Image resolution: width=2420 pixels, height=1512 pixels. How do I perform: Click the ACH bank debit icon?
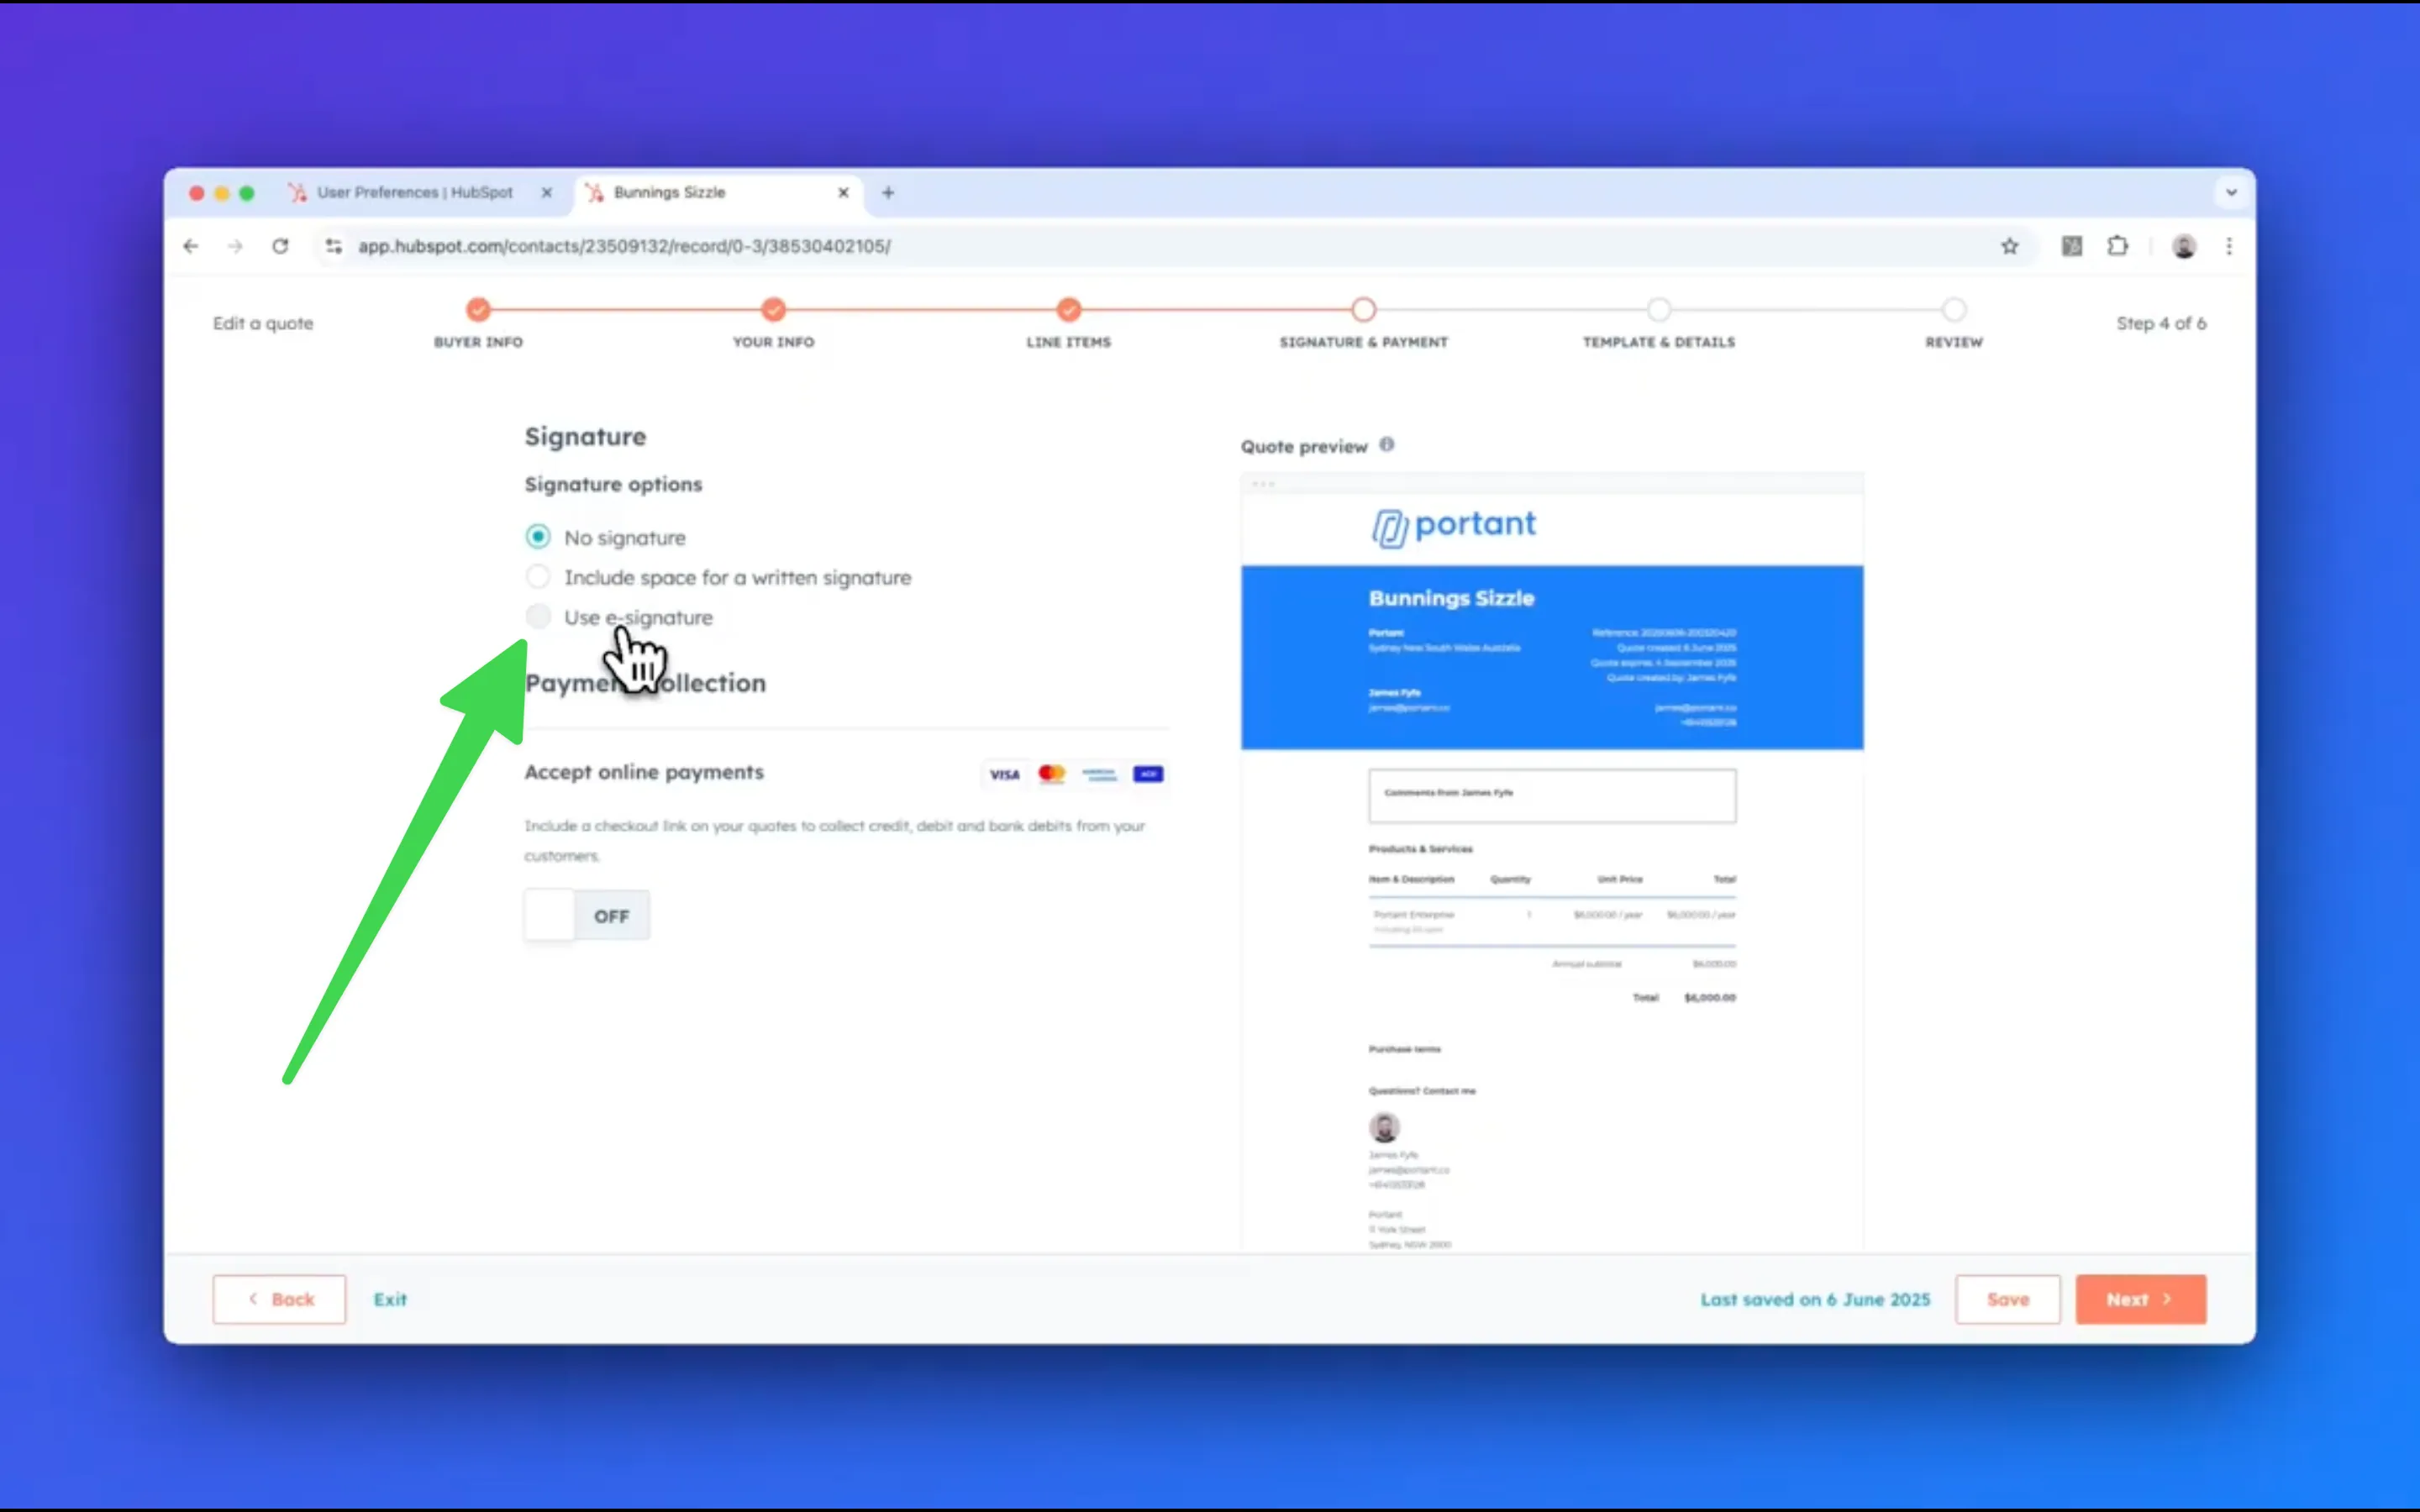1148,774
